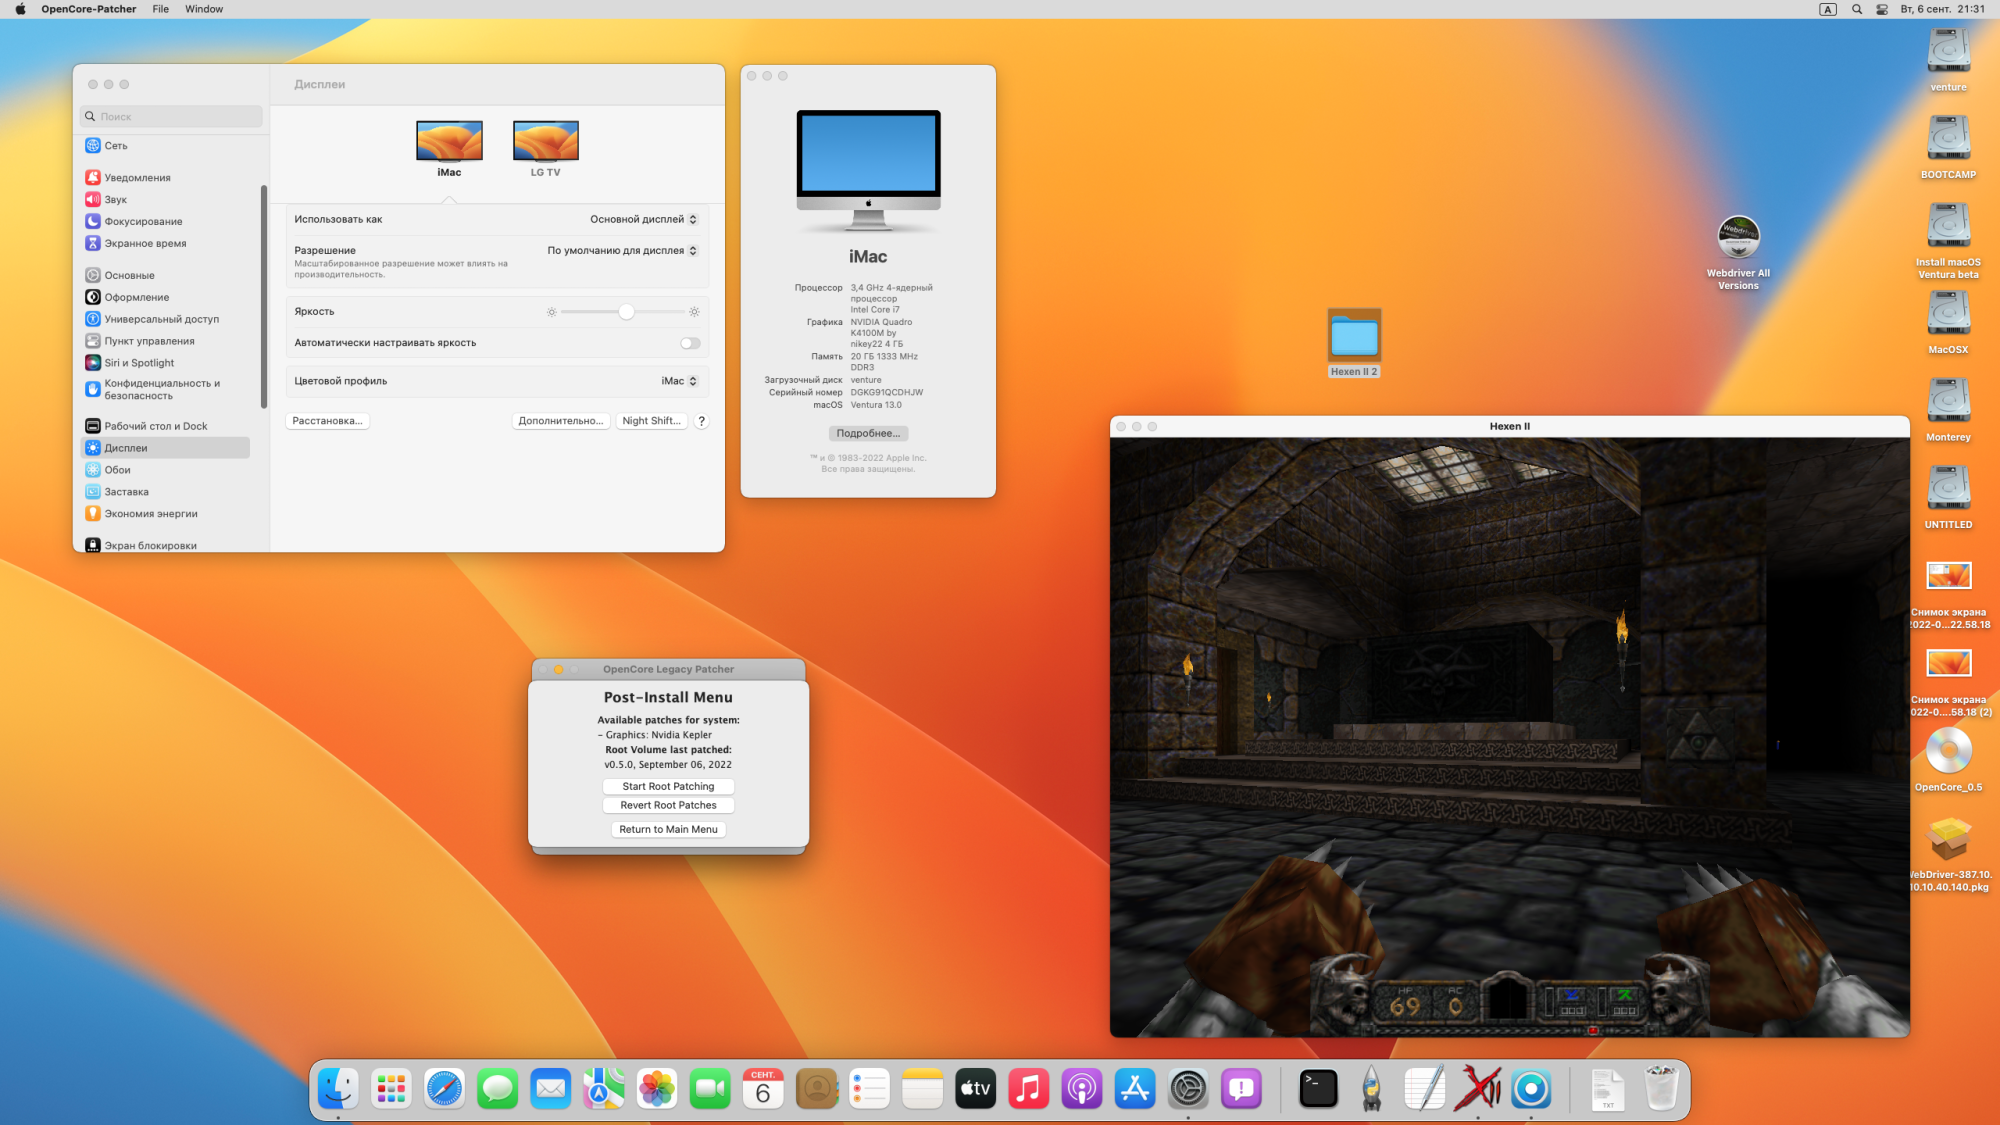Open the BOOTCAMP drive on the desktop

[1948, 139]
